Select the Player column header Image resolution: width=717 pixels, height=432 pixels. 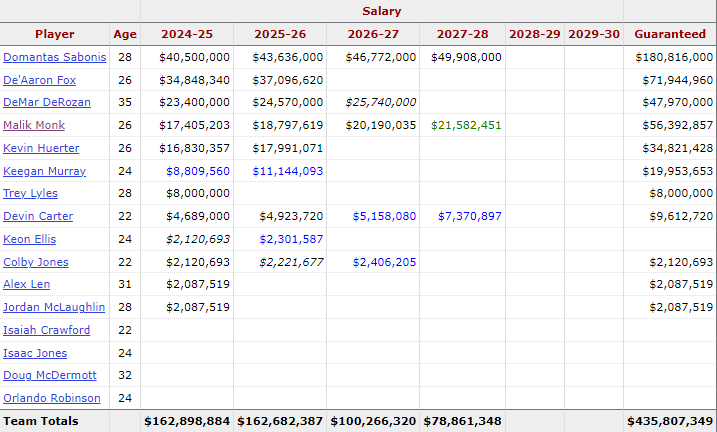(x=54, y=34)
